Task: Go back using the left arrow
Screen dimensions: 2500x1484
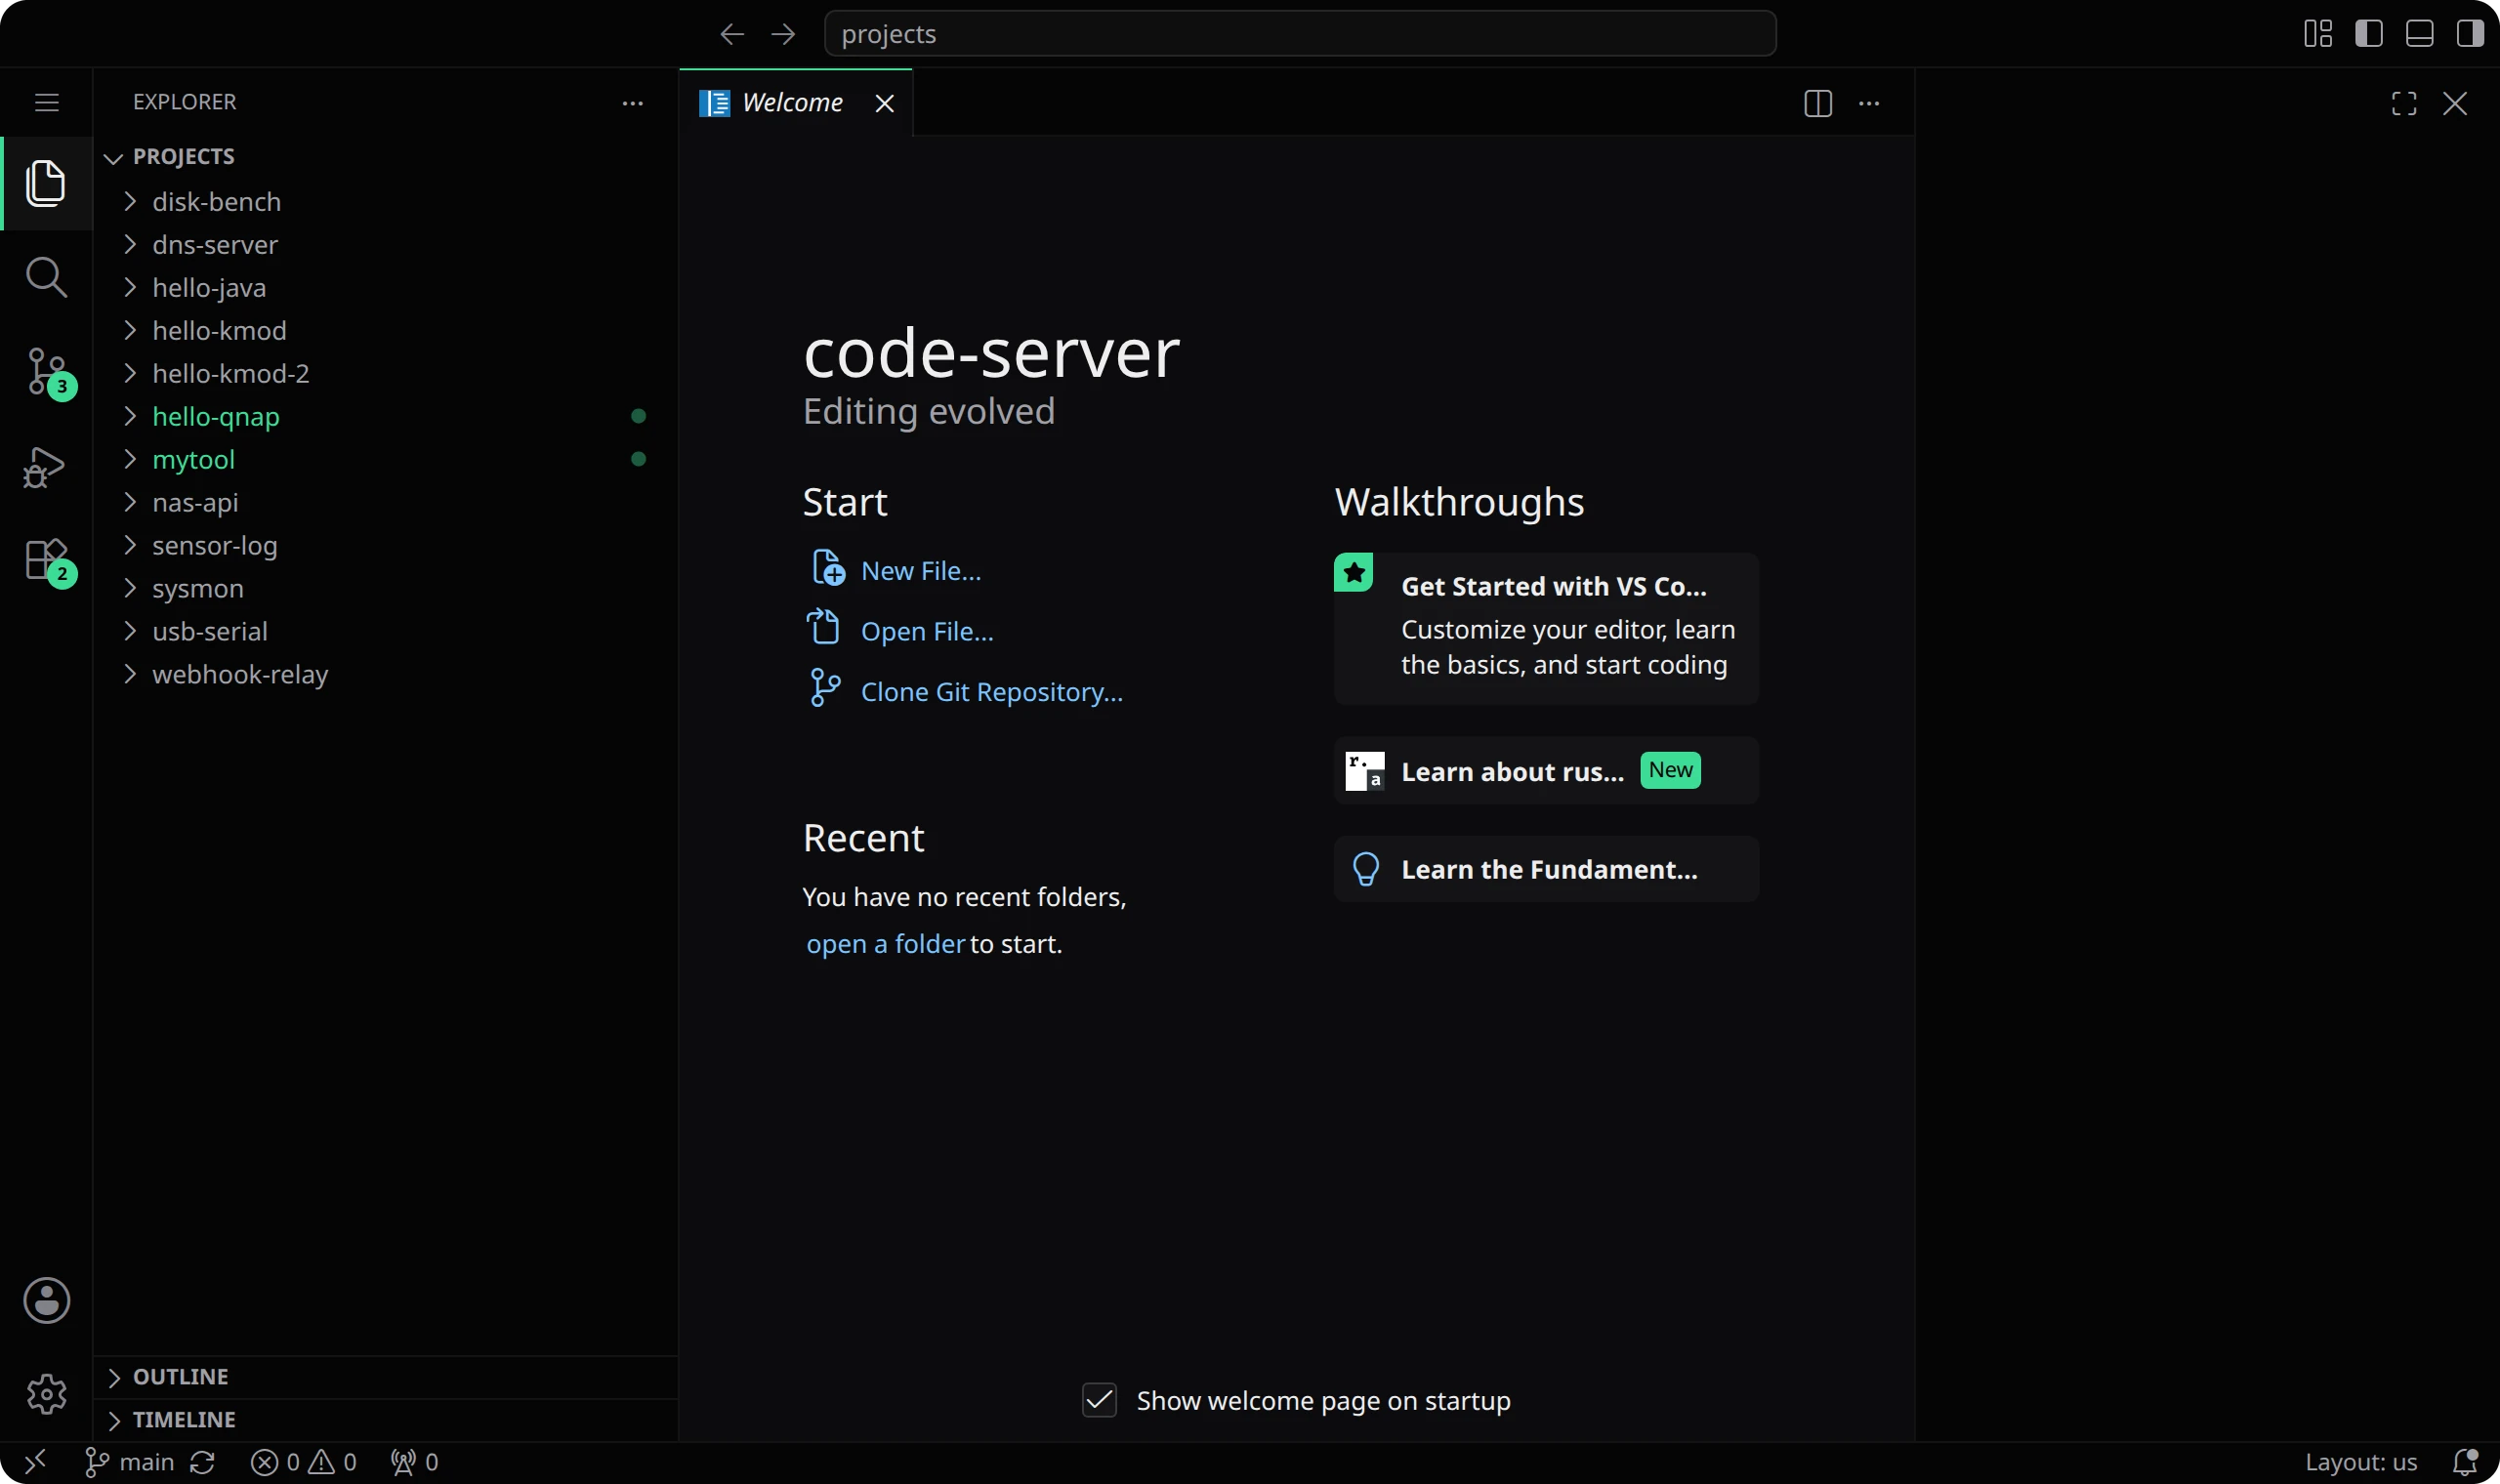Action: tap(732, 34)
